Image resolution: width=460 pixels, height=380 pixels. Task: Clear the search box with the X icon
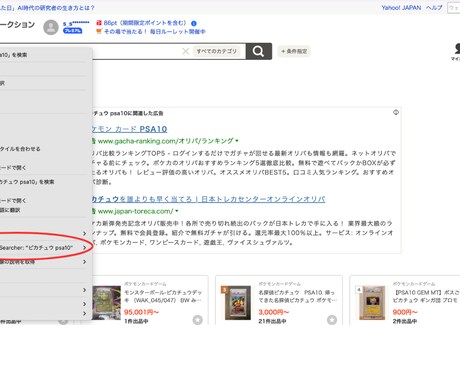186,51
